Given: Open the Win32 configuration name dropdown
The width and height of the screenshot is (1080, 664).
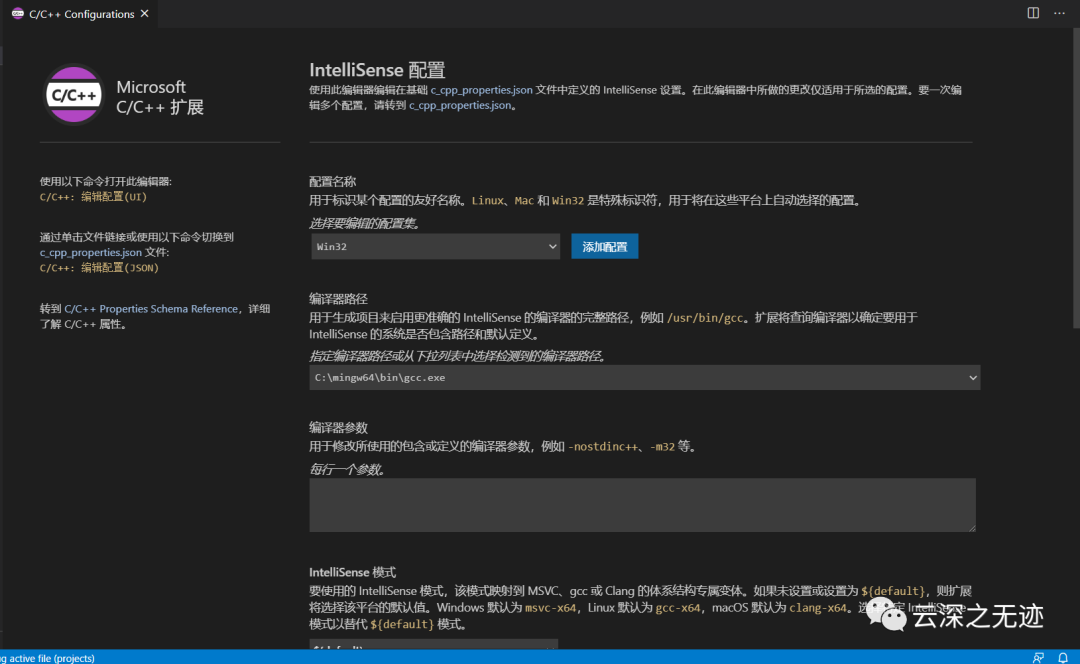Looking at the screenshot, I should [x=435, y=247].
